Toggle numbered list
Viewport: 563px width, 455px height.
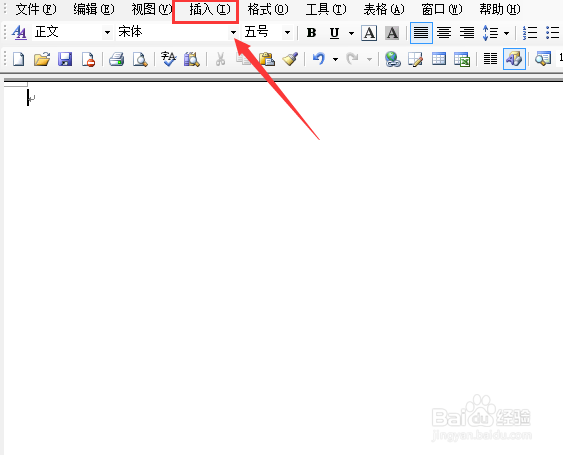(530, 33)
